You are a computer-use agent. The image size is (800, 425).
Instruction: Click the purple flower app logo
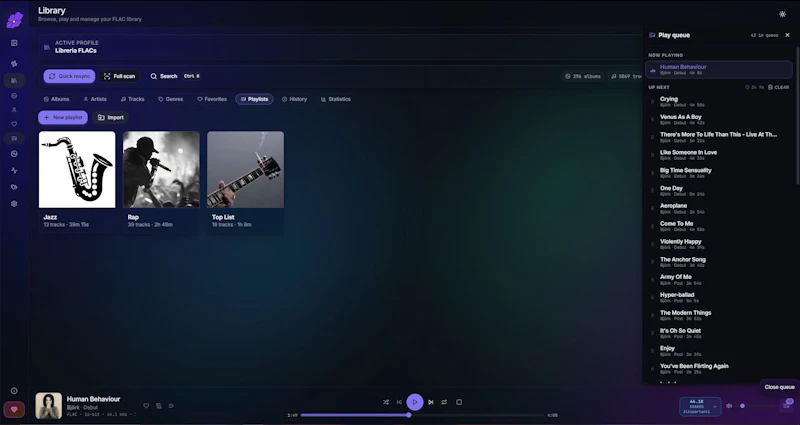tap(14, 20)
